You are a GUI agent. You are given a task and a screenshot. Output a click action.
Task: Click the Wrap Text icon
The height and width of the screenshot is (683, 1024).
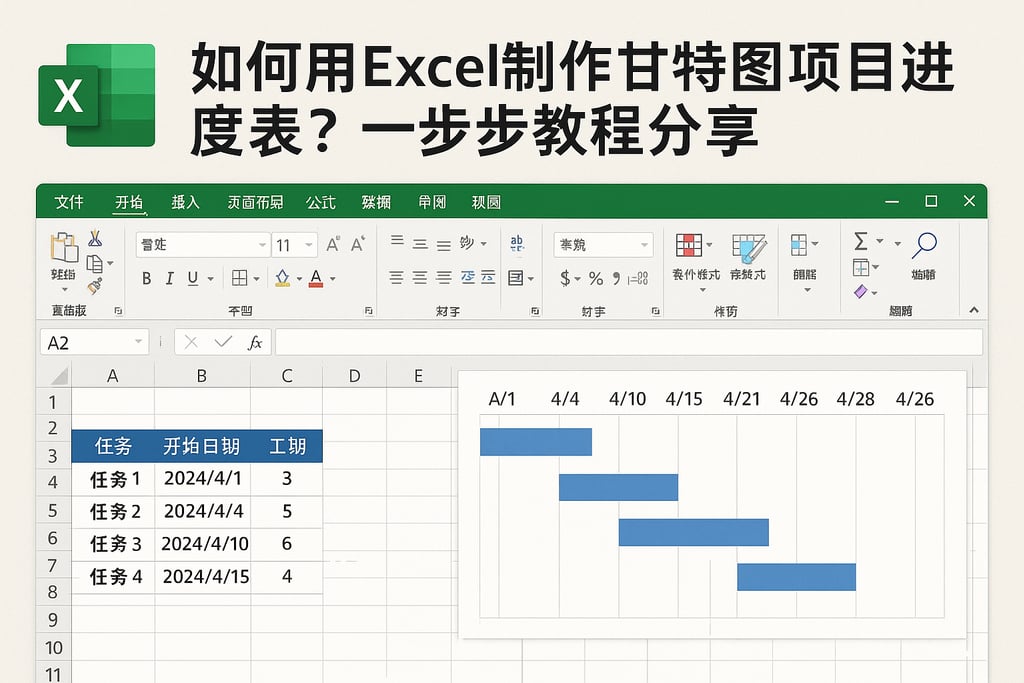click(x=518, y=242)
